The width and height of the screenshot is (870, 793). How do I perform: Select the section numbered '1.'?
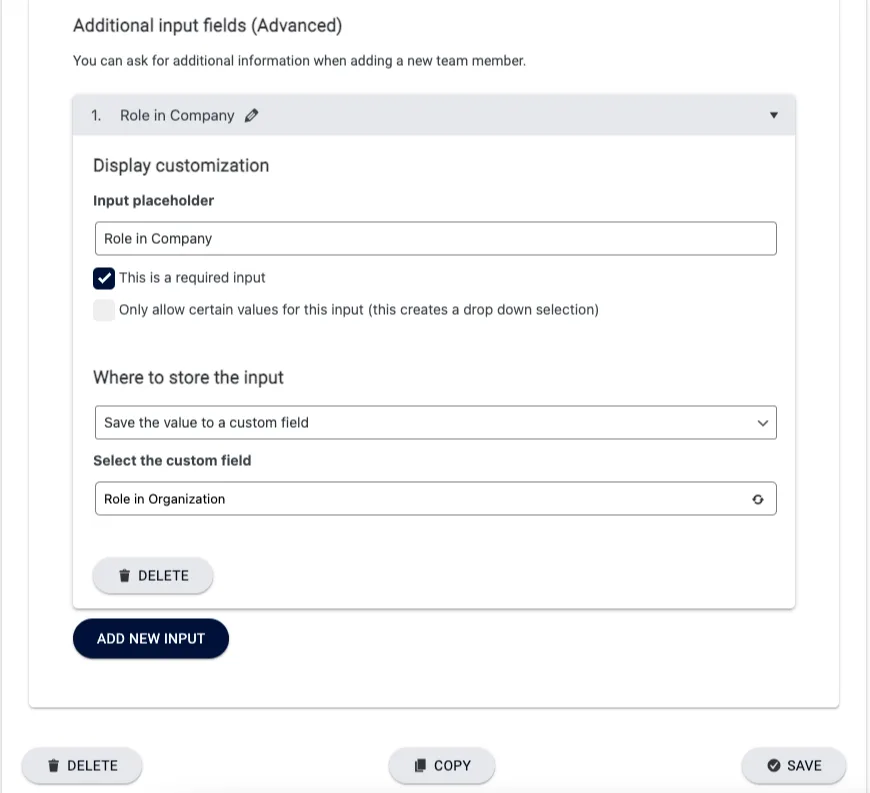coord(95,115)
